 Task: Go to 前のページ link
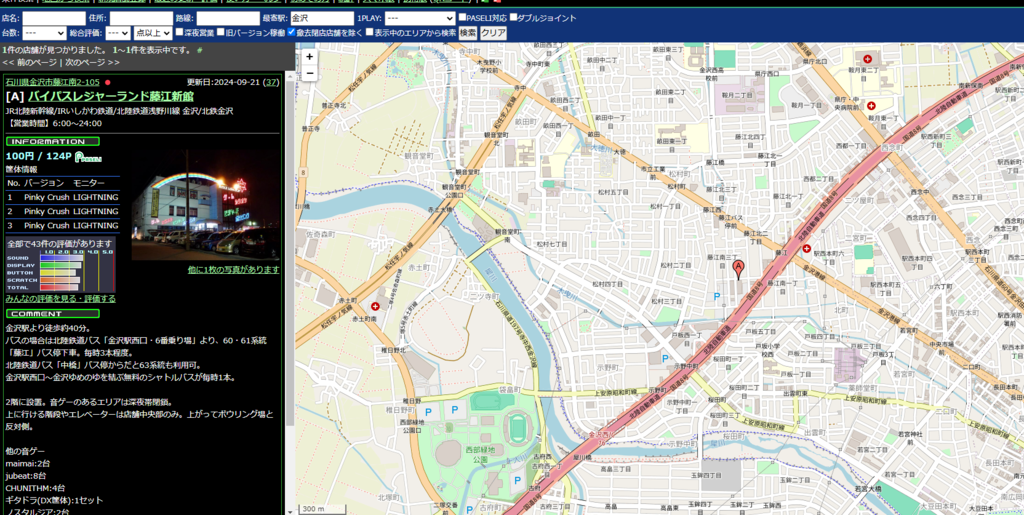[x=38, y=63]
